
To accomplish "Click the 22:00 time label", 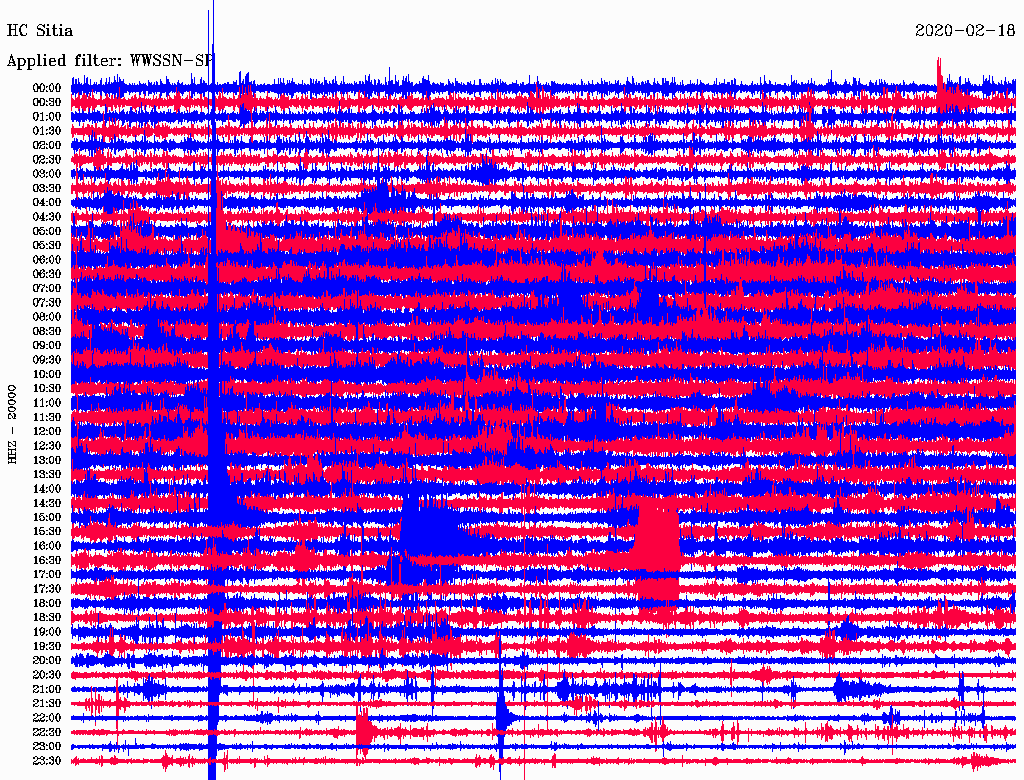I will tap(47, 717).
